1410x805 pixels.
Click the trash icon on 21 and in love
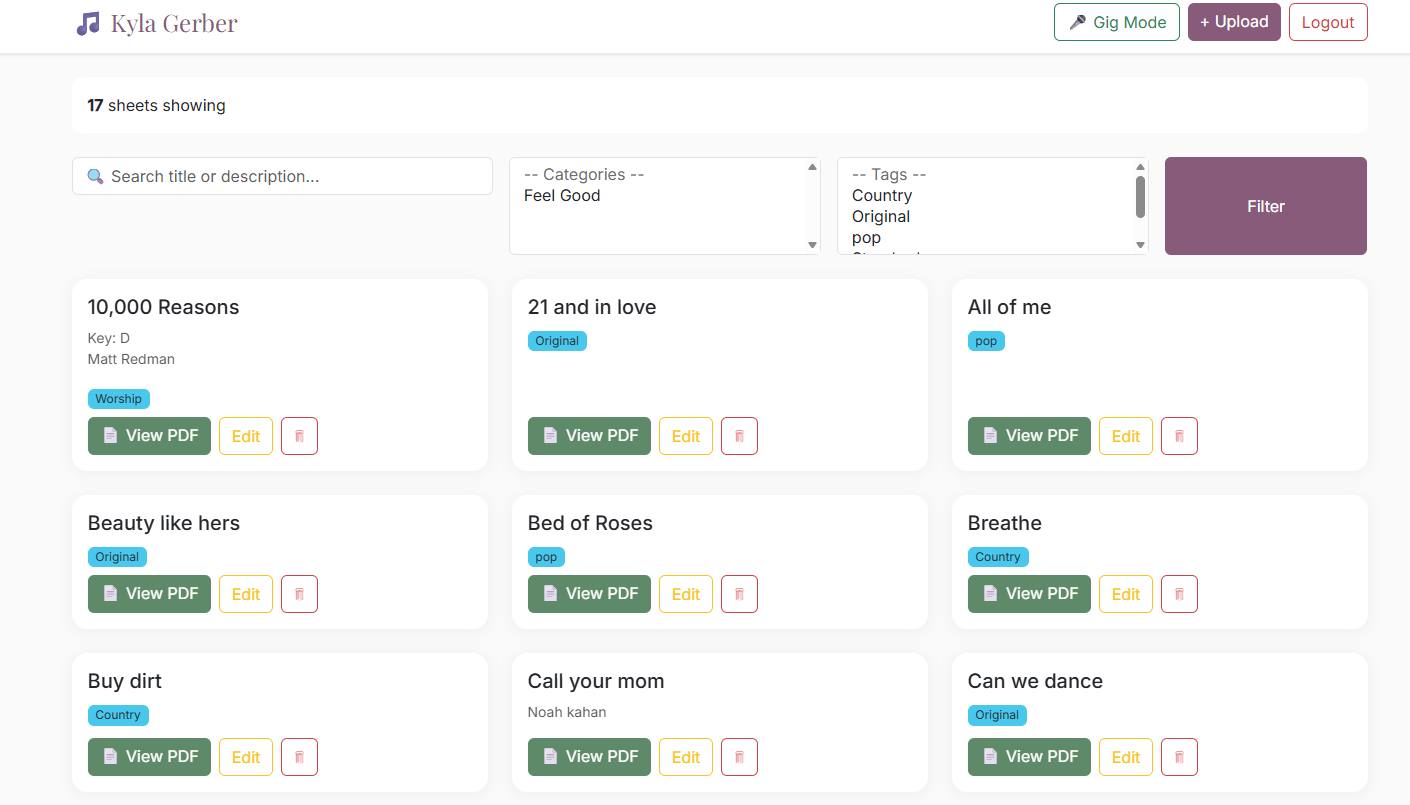tap(739, 436)
